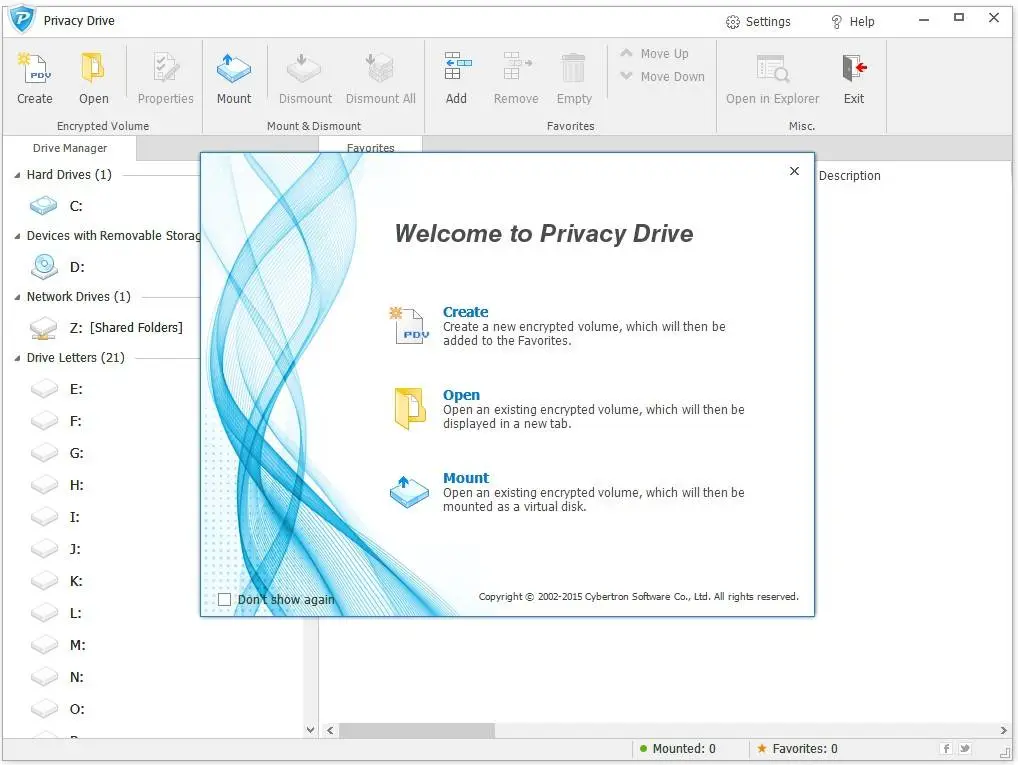Switch to the Favorites tab
The width and height of the screenshot is (1018, 765).
[x=372, y=147]
